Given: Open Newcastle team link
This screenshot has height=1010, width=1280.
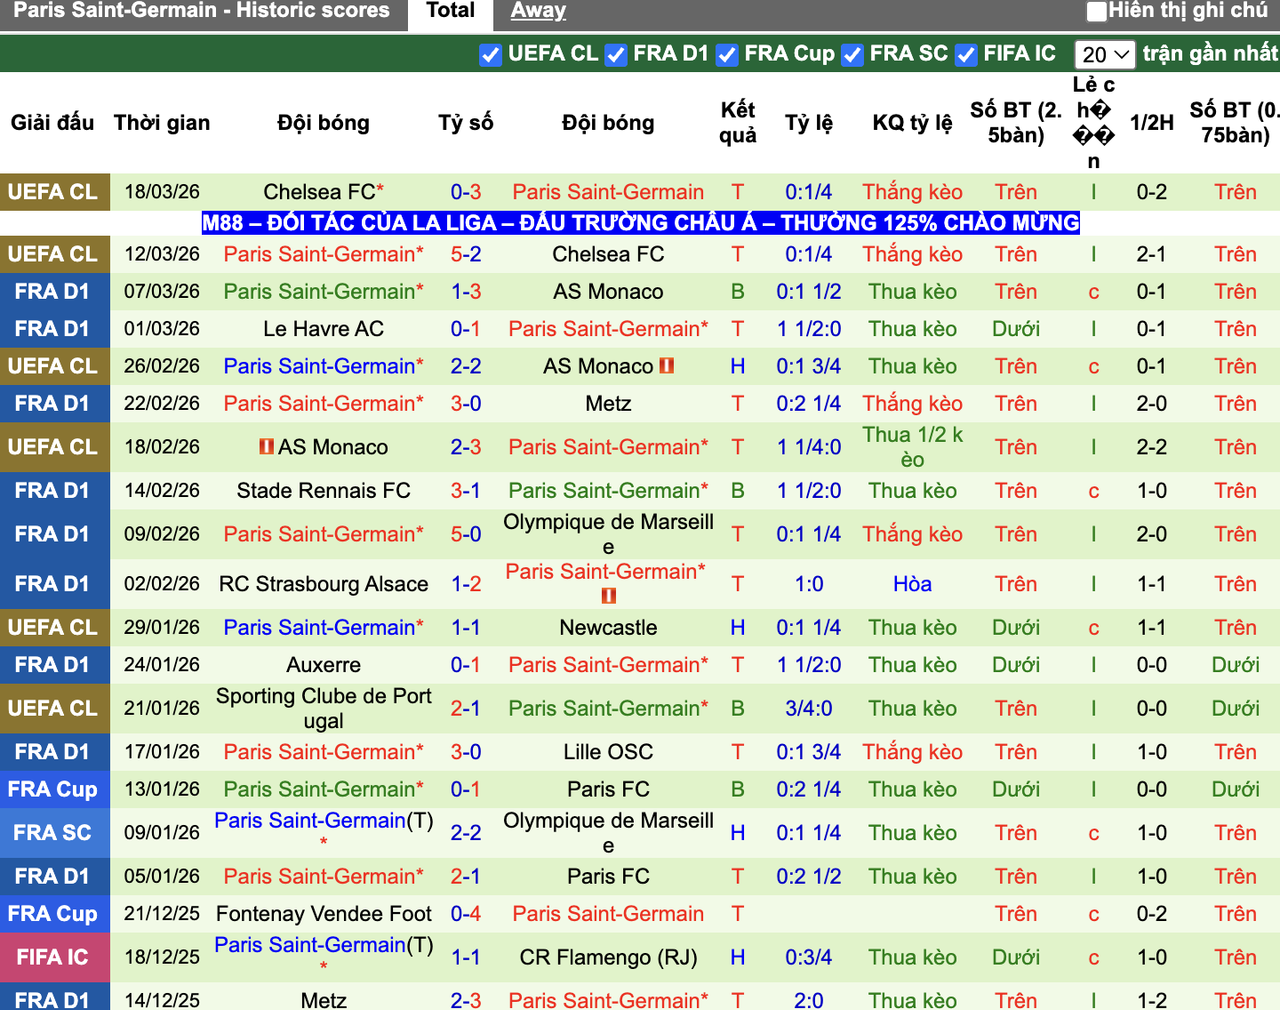Looking at the screenshot, I should click(x=608, y=628).
